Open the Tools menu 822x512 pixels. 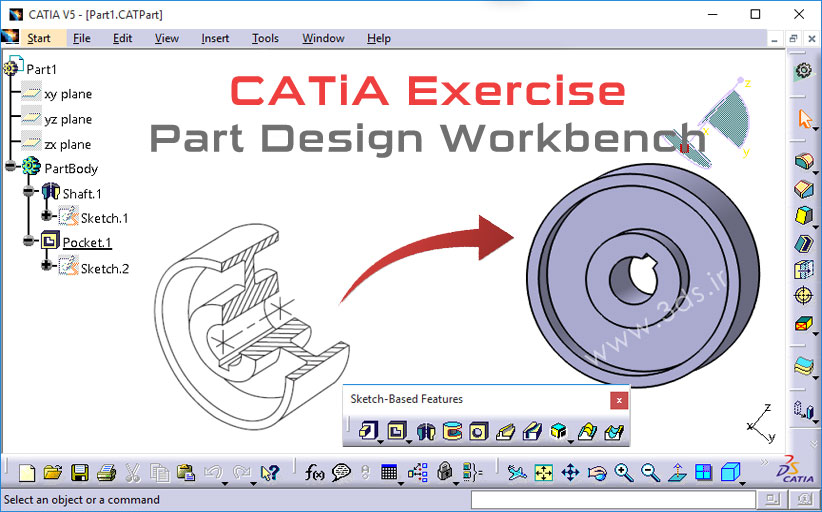click(x=265, y=38)
